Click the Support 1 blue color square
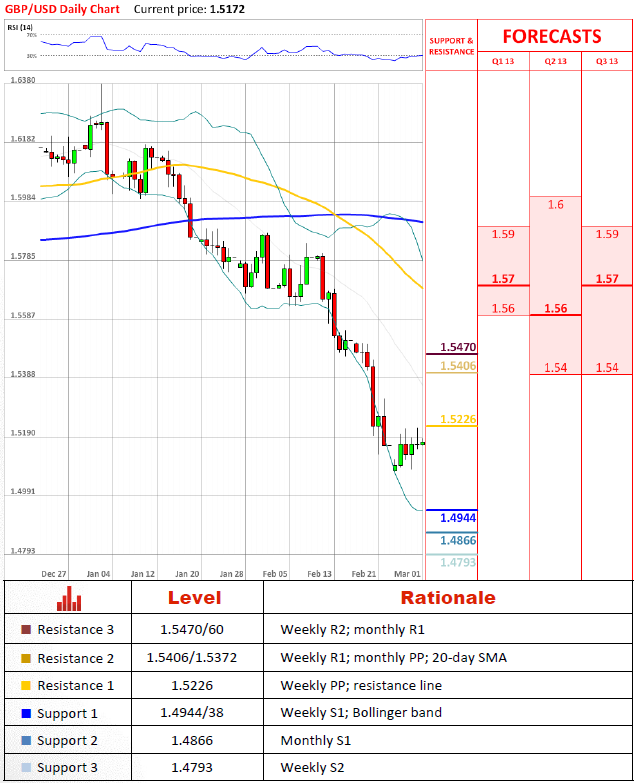Image resolution: width=636 pixels, height=783 pixels. (26, 713)
